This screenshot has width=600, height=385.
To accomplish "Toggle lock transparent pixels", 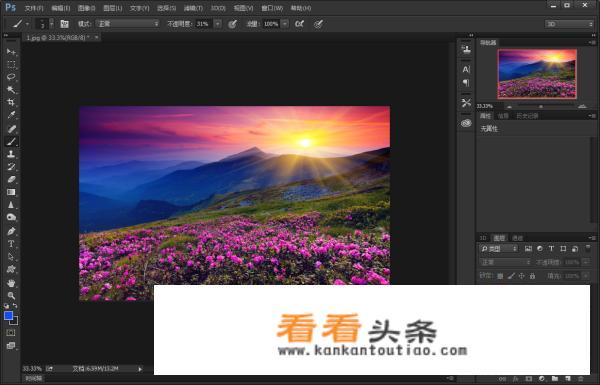I will tap(500, 276).
